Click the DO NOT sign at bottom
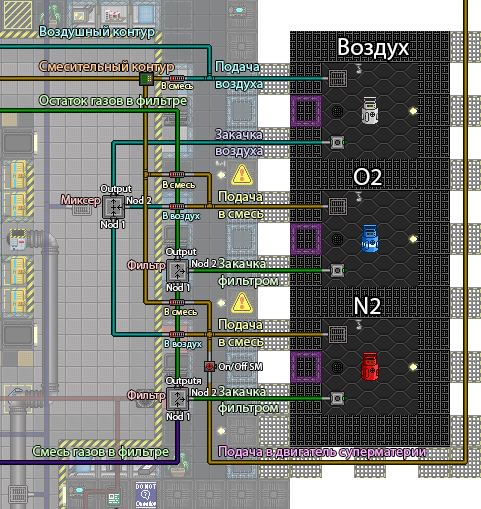This screenshot has width=481, height=509. [146, 495]
